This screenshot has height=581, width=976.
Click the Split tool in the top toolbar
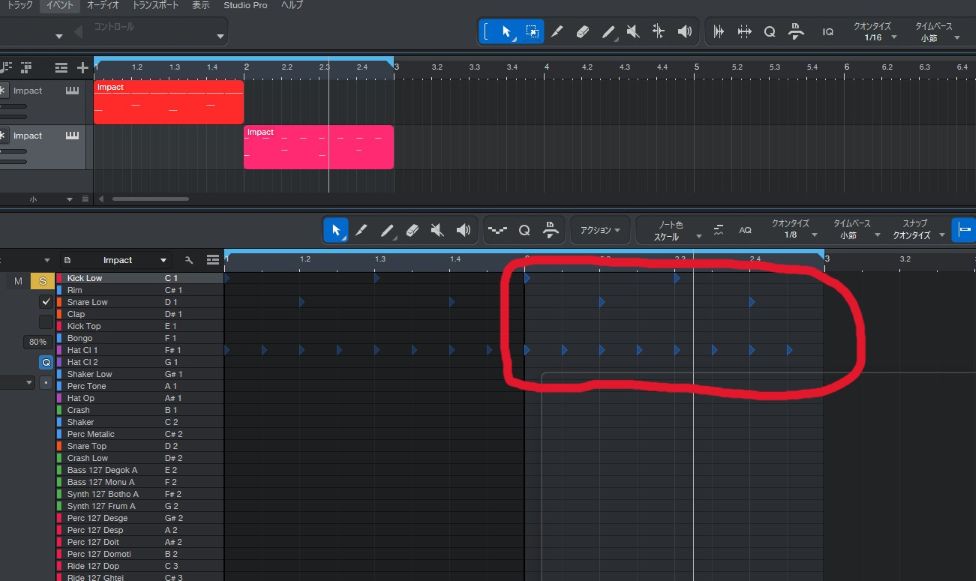658,31
